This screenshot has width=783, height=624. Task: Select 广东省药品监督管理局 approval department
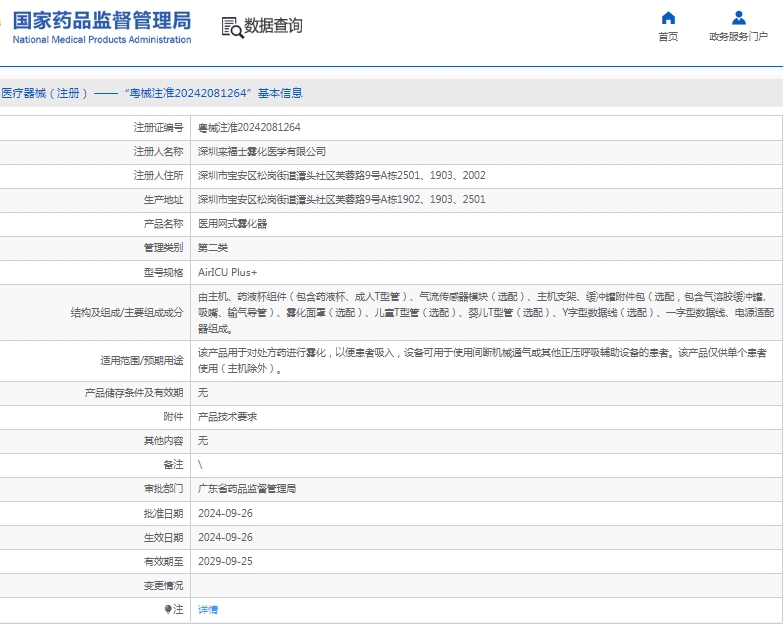point(247,488)
